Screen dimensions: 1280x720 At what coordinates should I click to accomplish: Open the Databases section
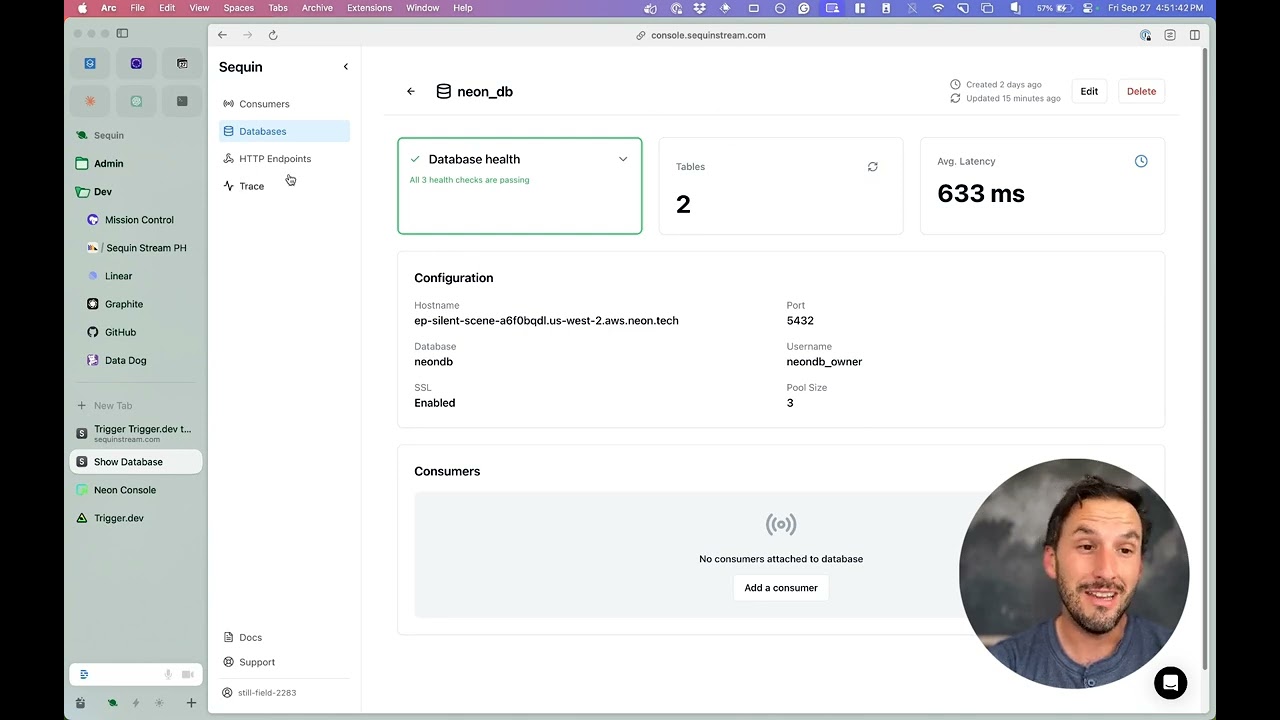[x=284, y=131]
